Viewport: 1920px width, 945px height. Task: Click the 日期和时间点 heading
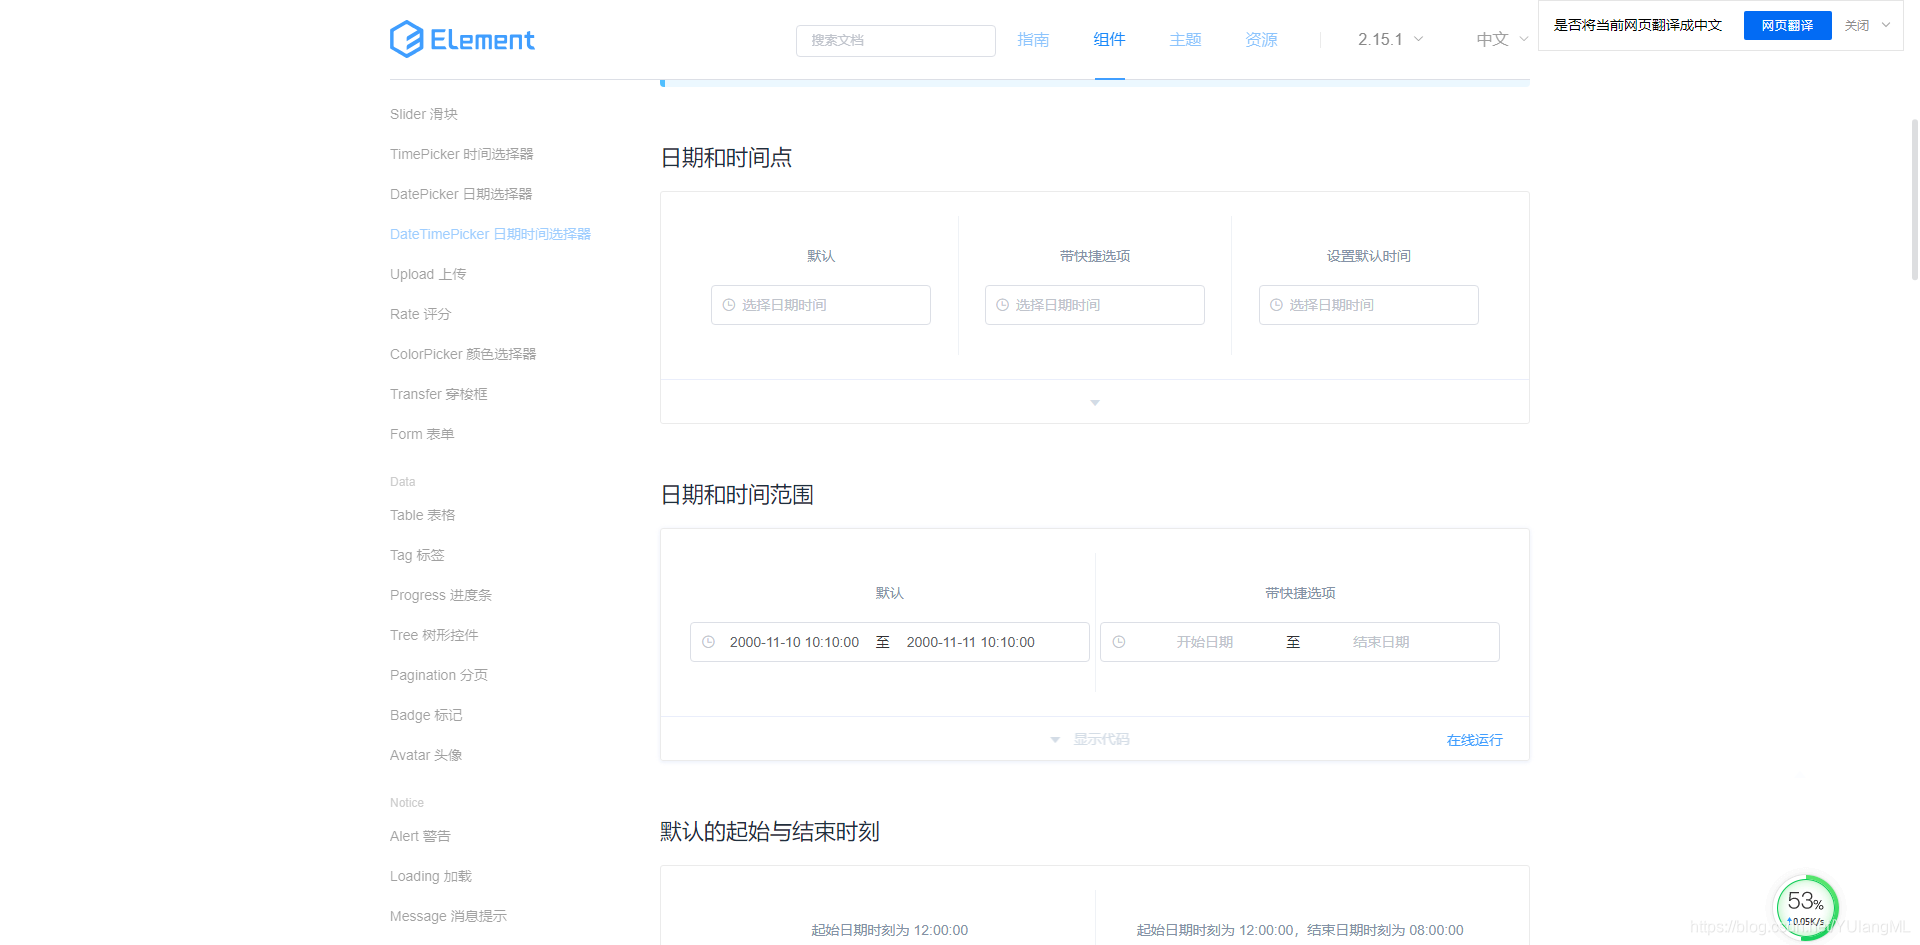(x=726, y=157)
